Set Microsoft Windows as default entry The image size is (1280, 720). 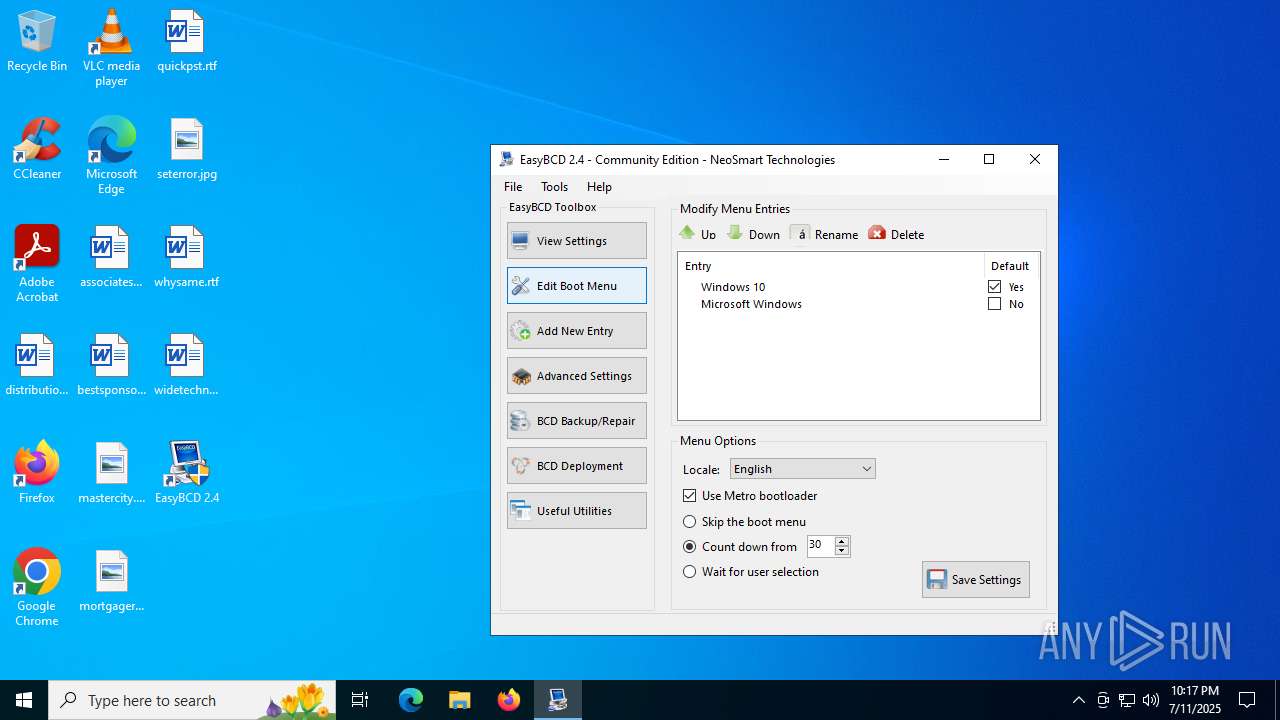point(994,304)
